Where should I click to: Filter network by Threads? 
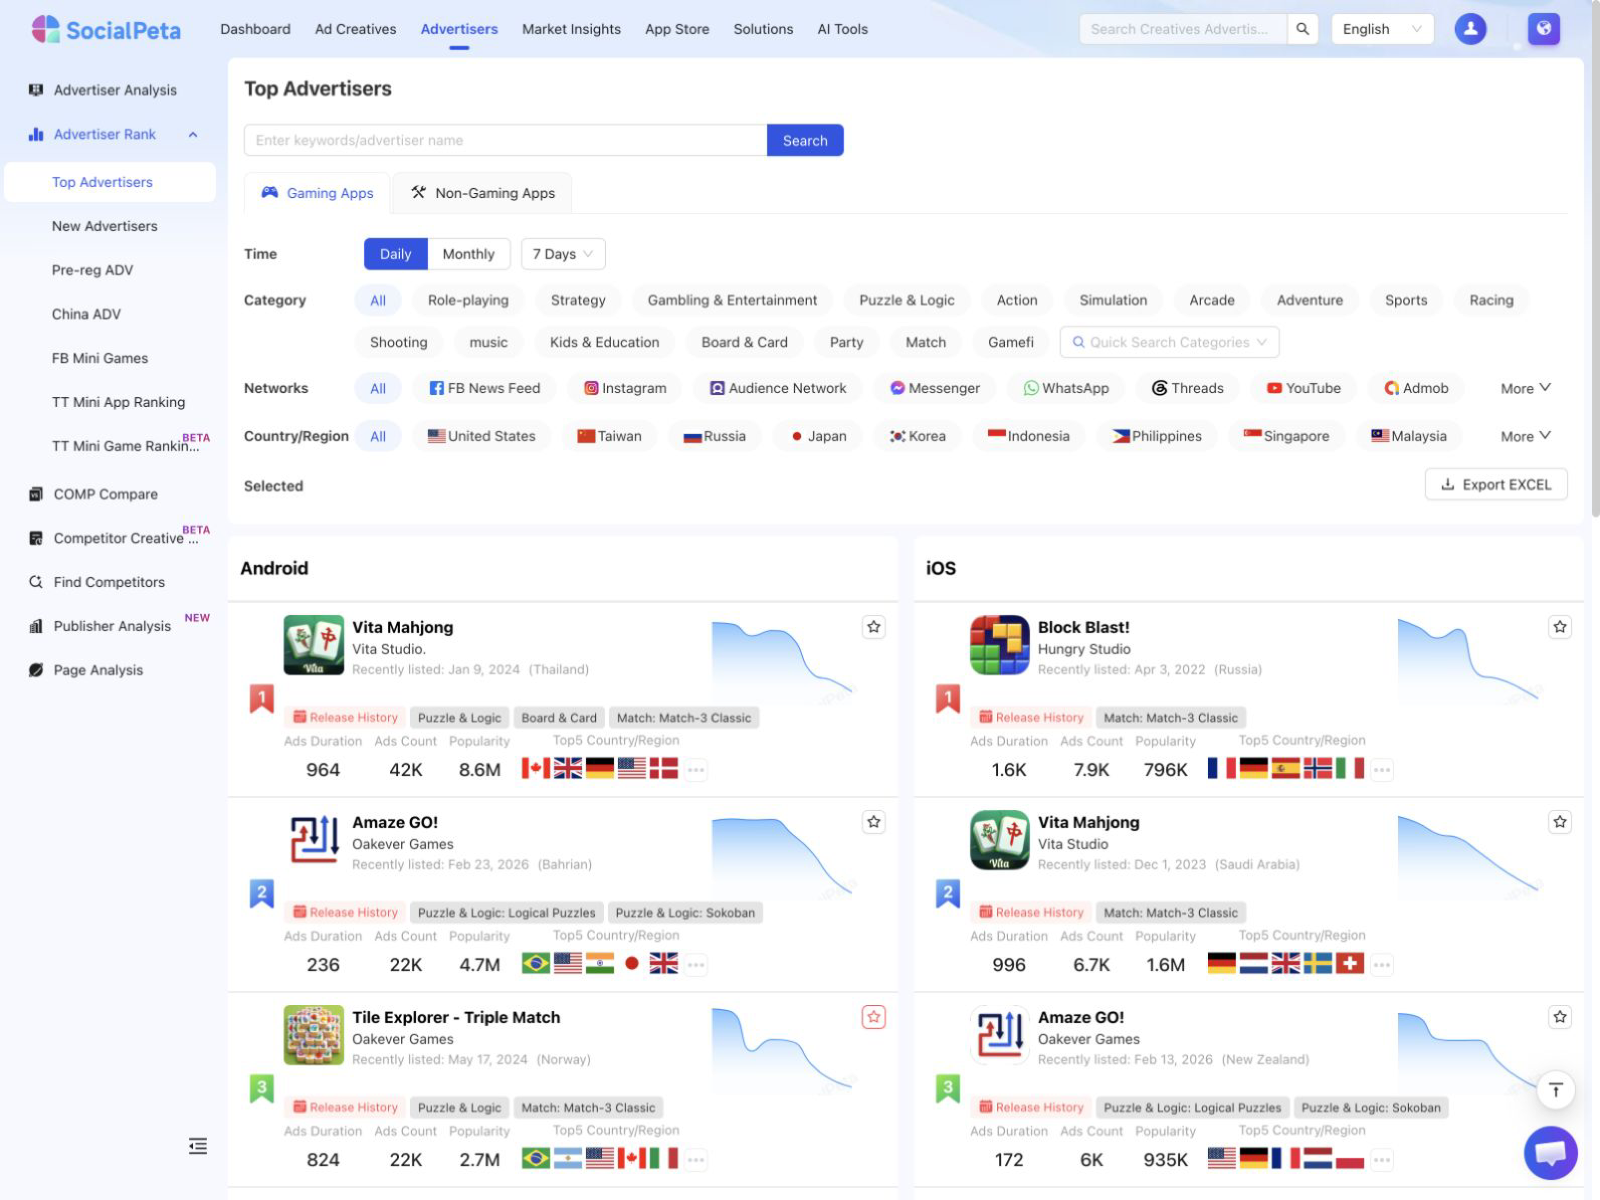[1187, 388]
